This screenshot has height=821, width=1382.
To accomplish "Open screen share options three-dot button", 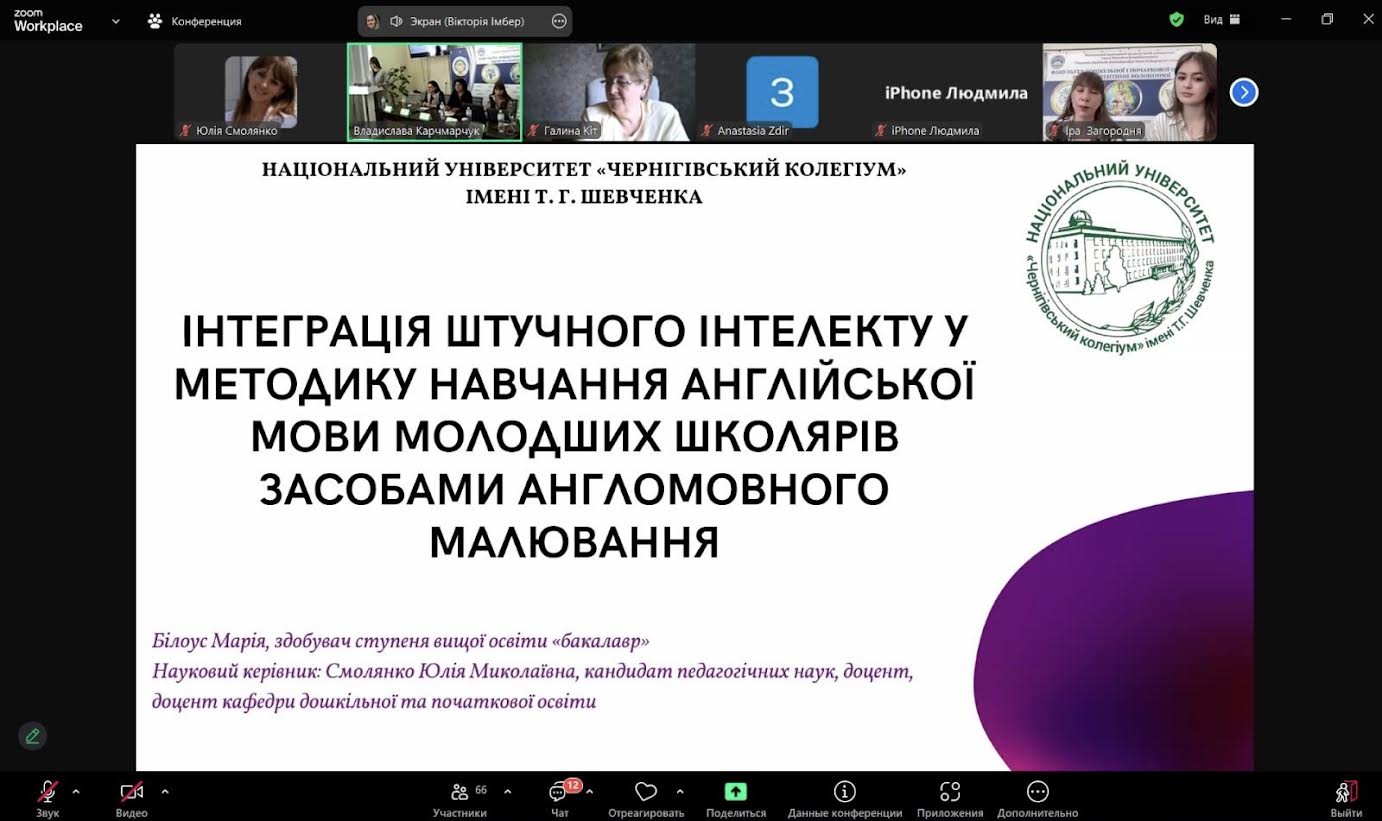I will click(x=560, y=21).
